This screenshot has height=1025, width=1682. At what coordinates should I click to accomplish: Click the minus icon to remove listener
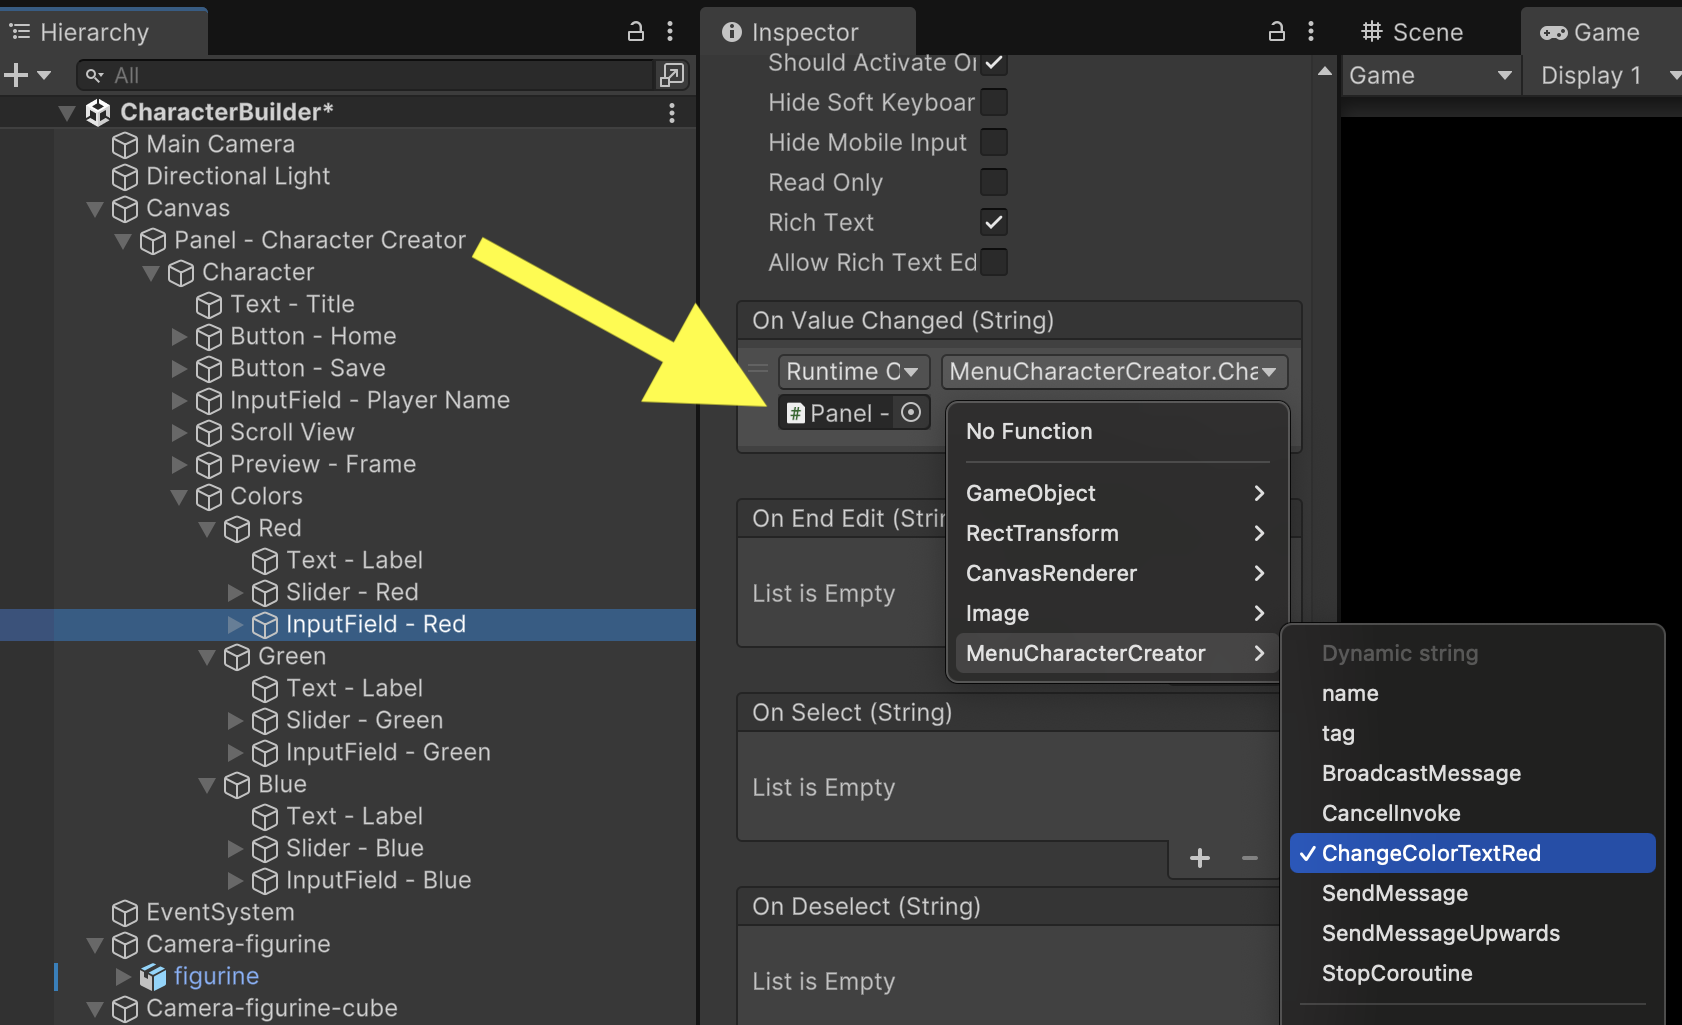coord(1249,858)
